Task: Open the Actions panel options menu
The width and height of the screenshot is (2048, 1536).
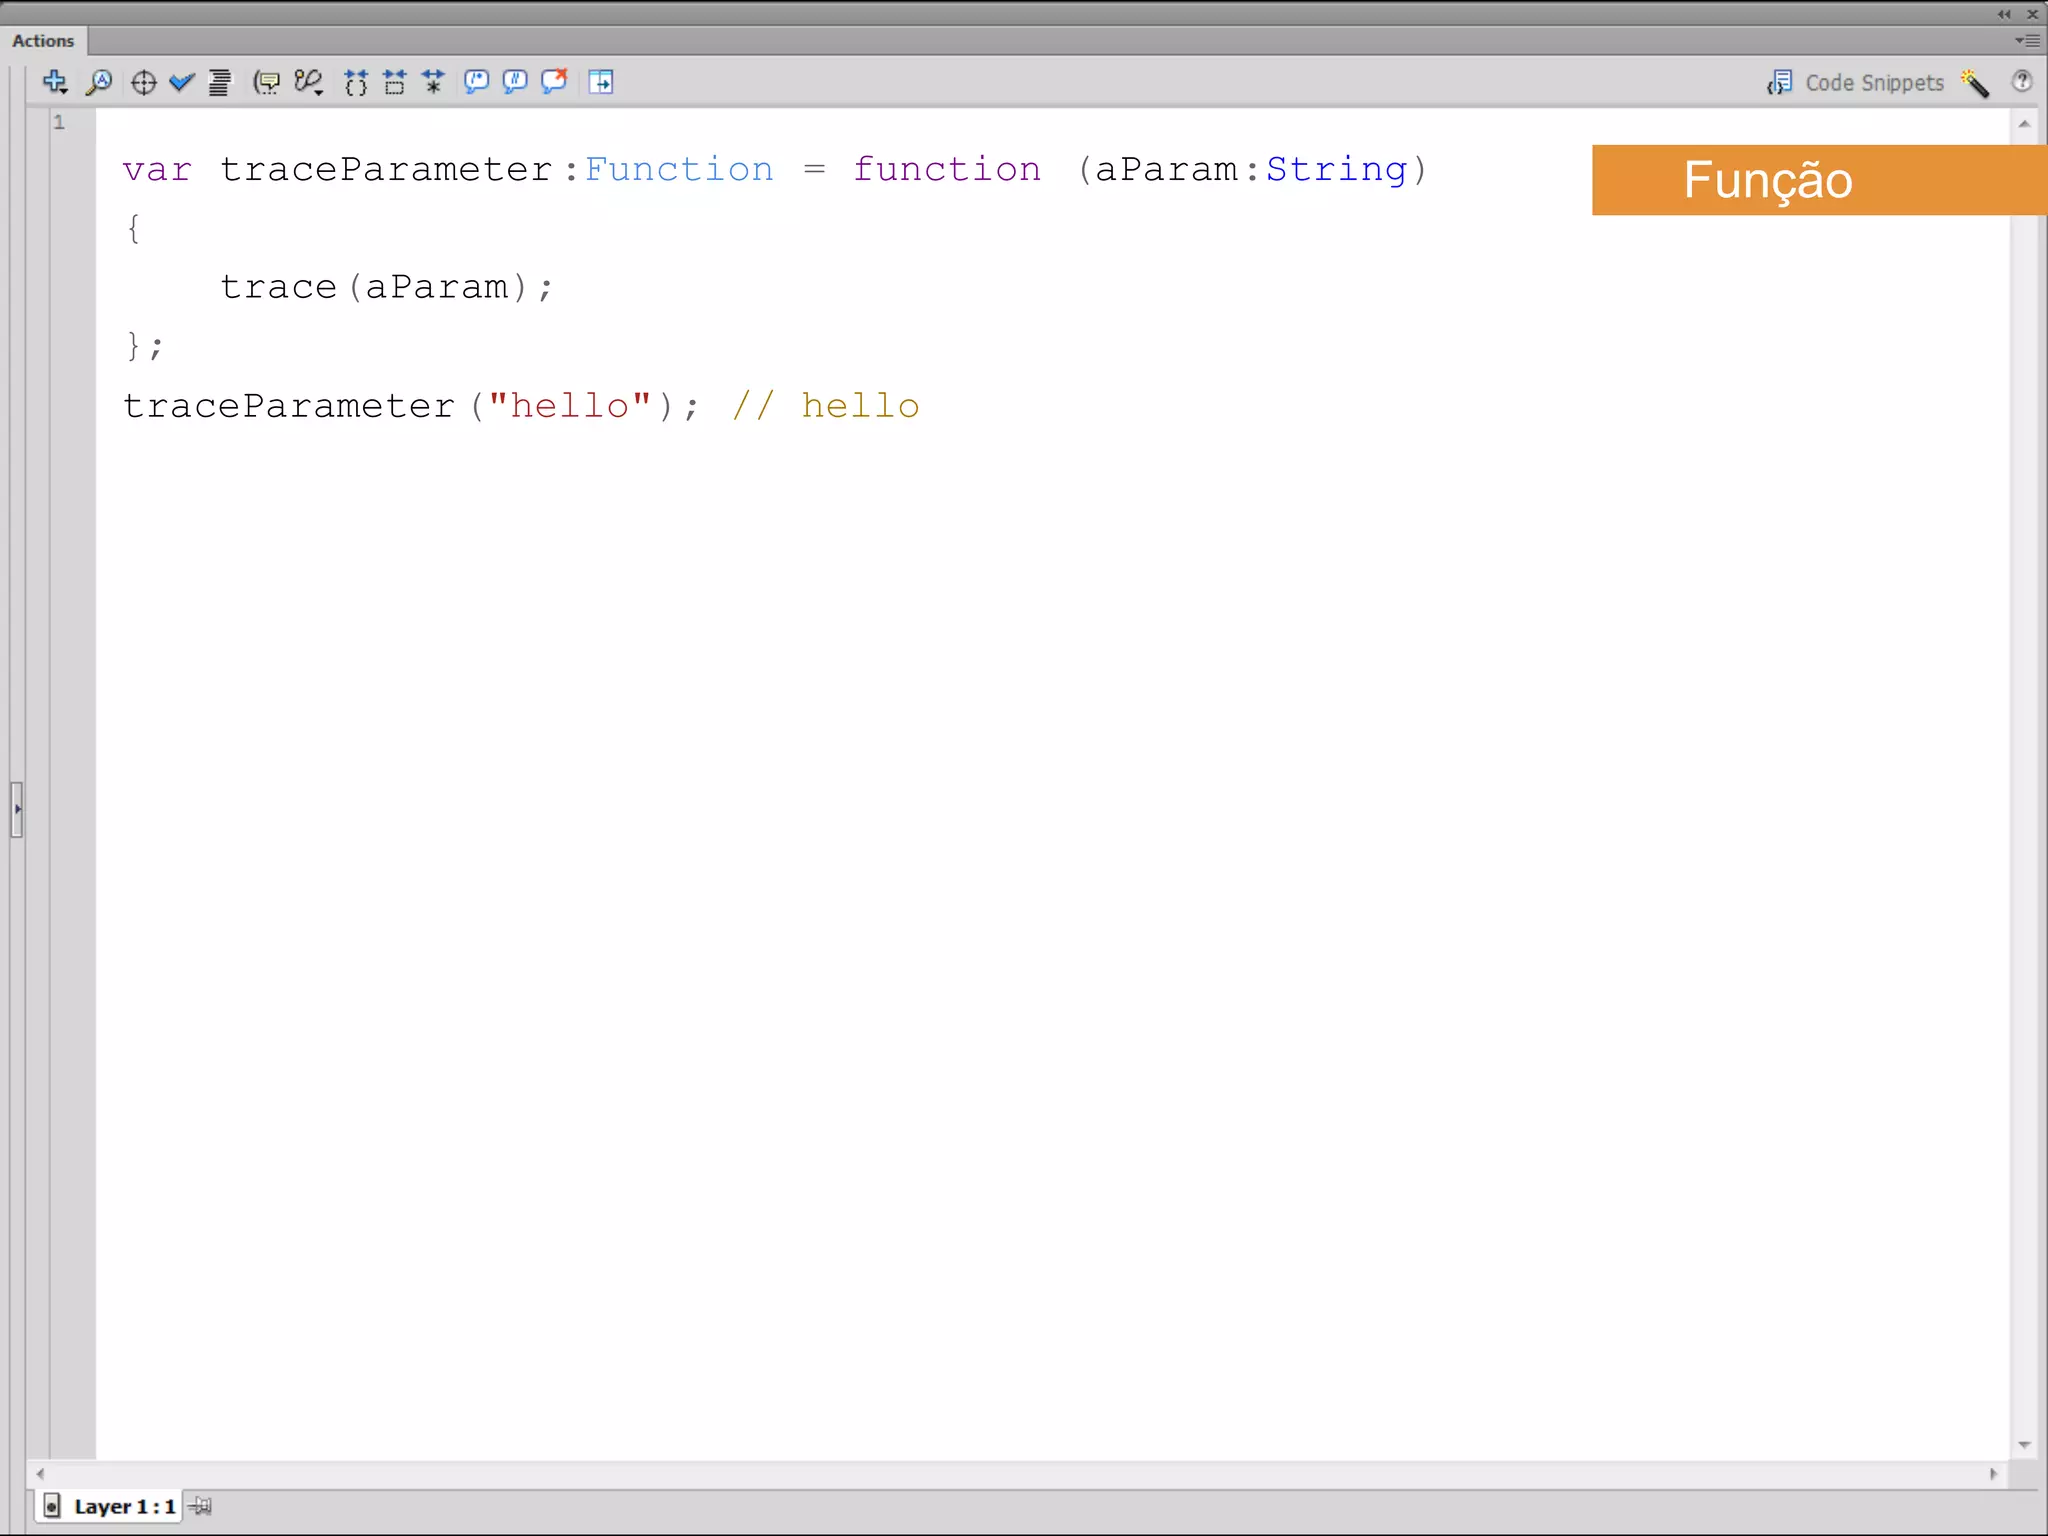Action: 2027,41
